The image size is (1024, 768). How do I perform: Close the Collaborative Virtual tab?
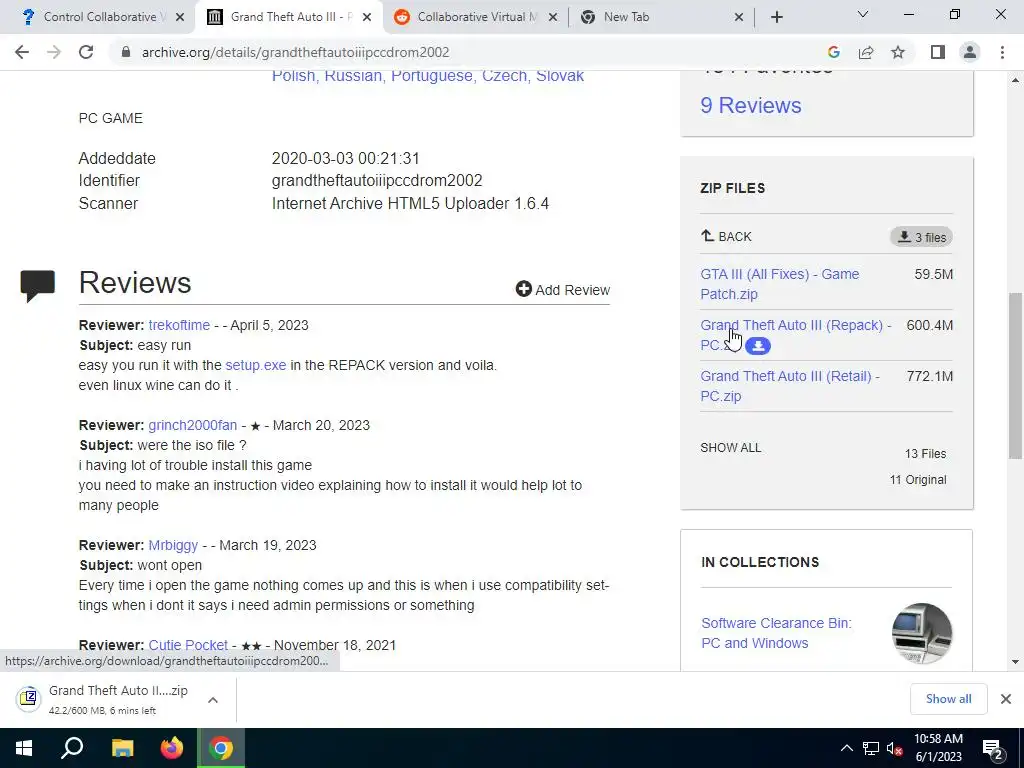click(x=552, y=17)
